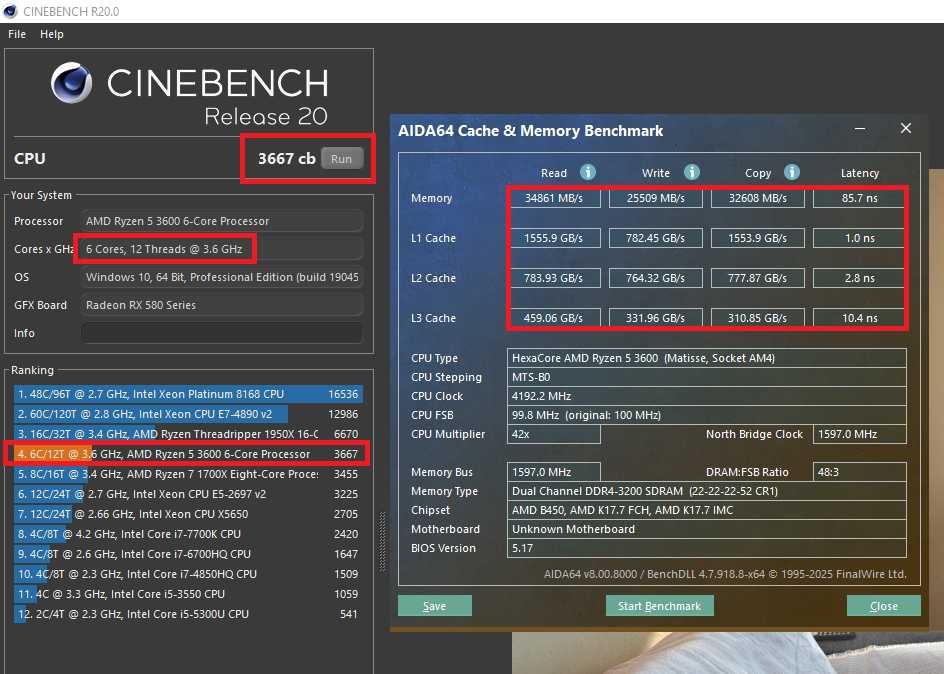Image resolution: width=944 pixels, height=674 pixels.
Task: Click L3 Cache Latency value 10.4 ns
Action: tap(859, 318)
